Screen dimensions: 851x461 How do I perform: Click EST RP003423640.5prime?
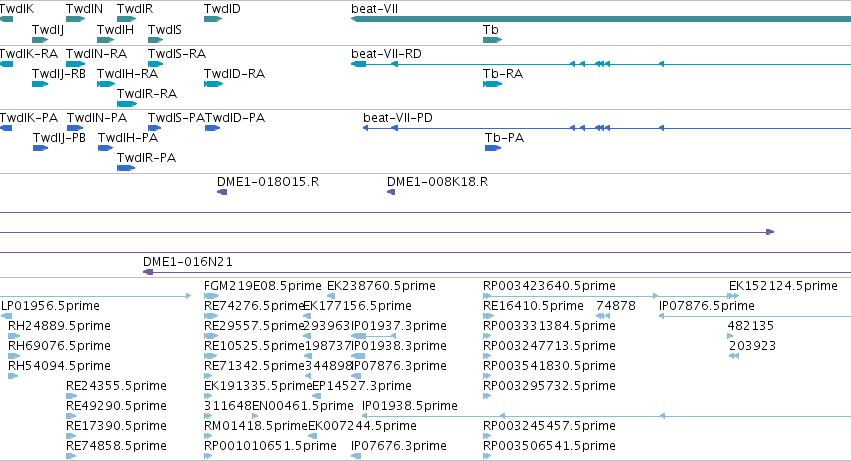(549, 286)
